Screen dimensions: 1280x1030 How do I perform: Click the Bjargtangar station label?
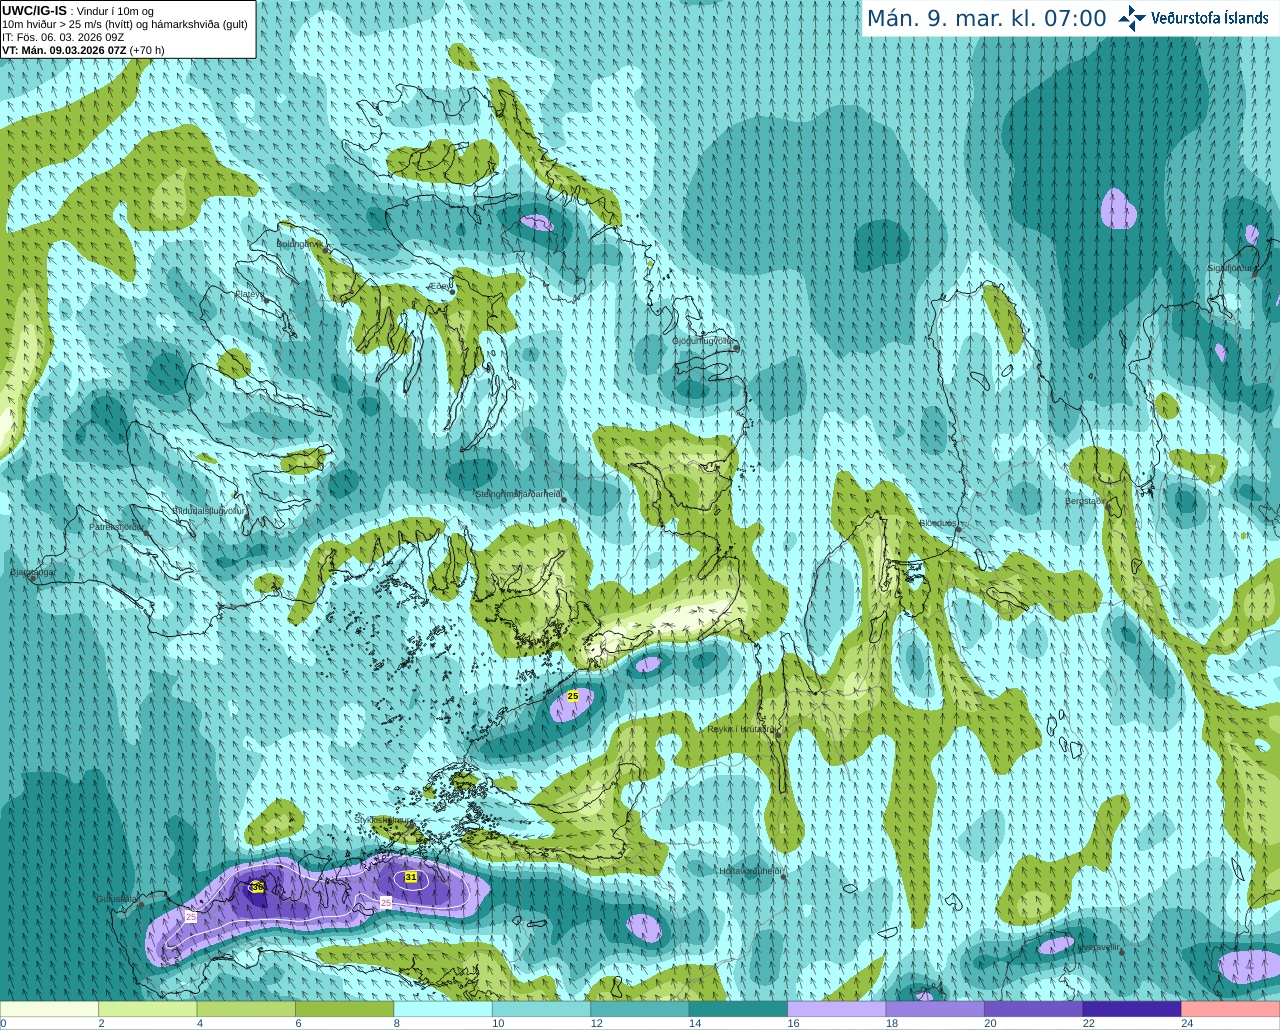33,572
